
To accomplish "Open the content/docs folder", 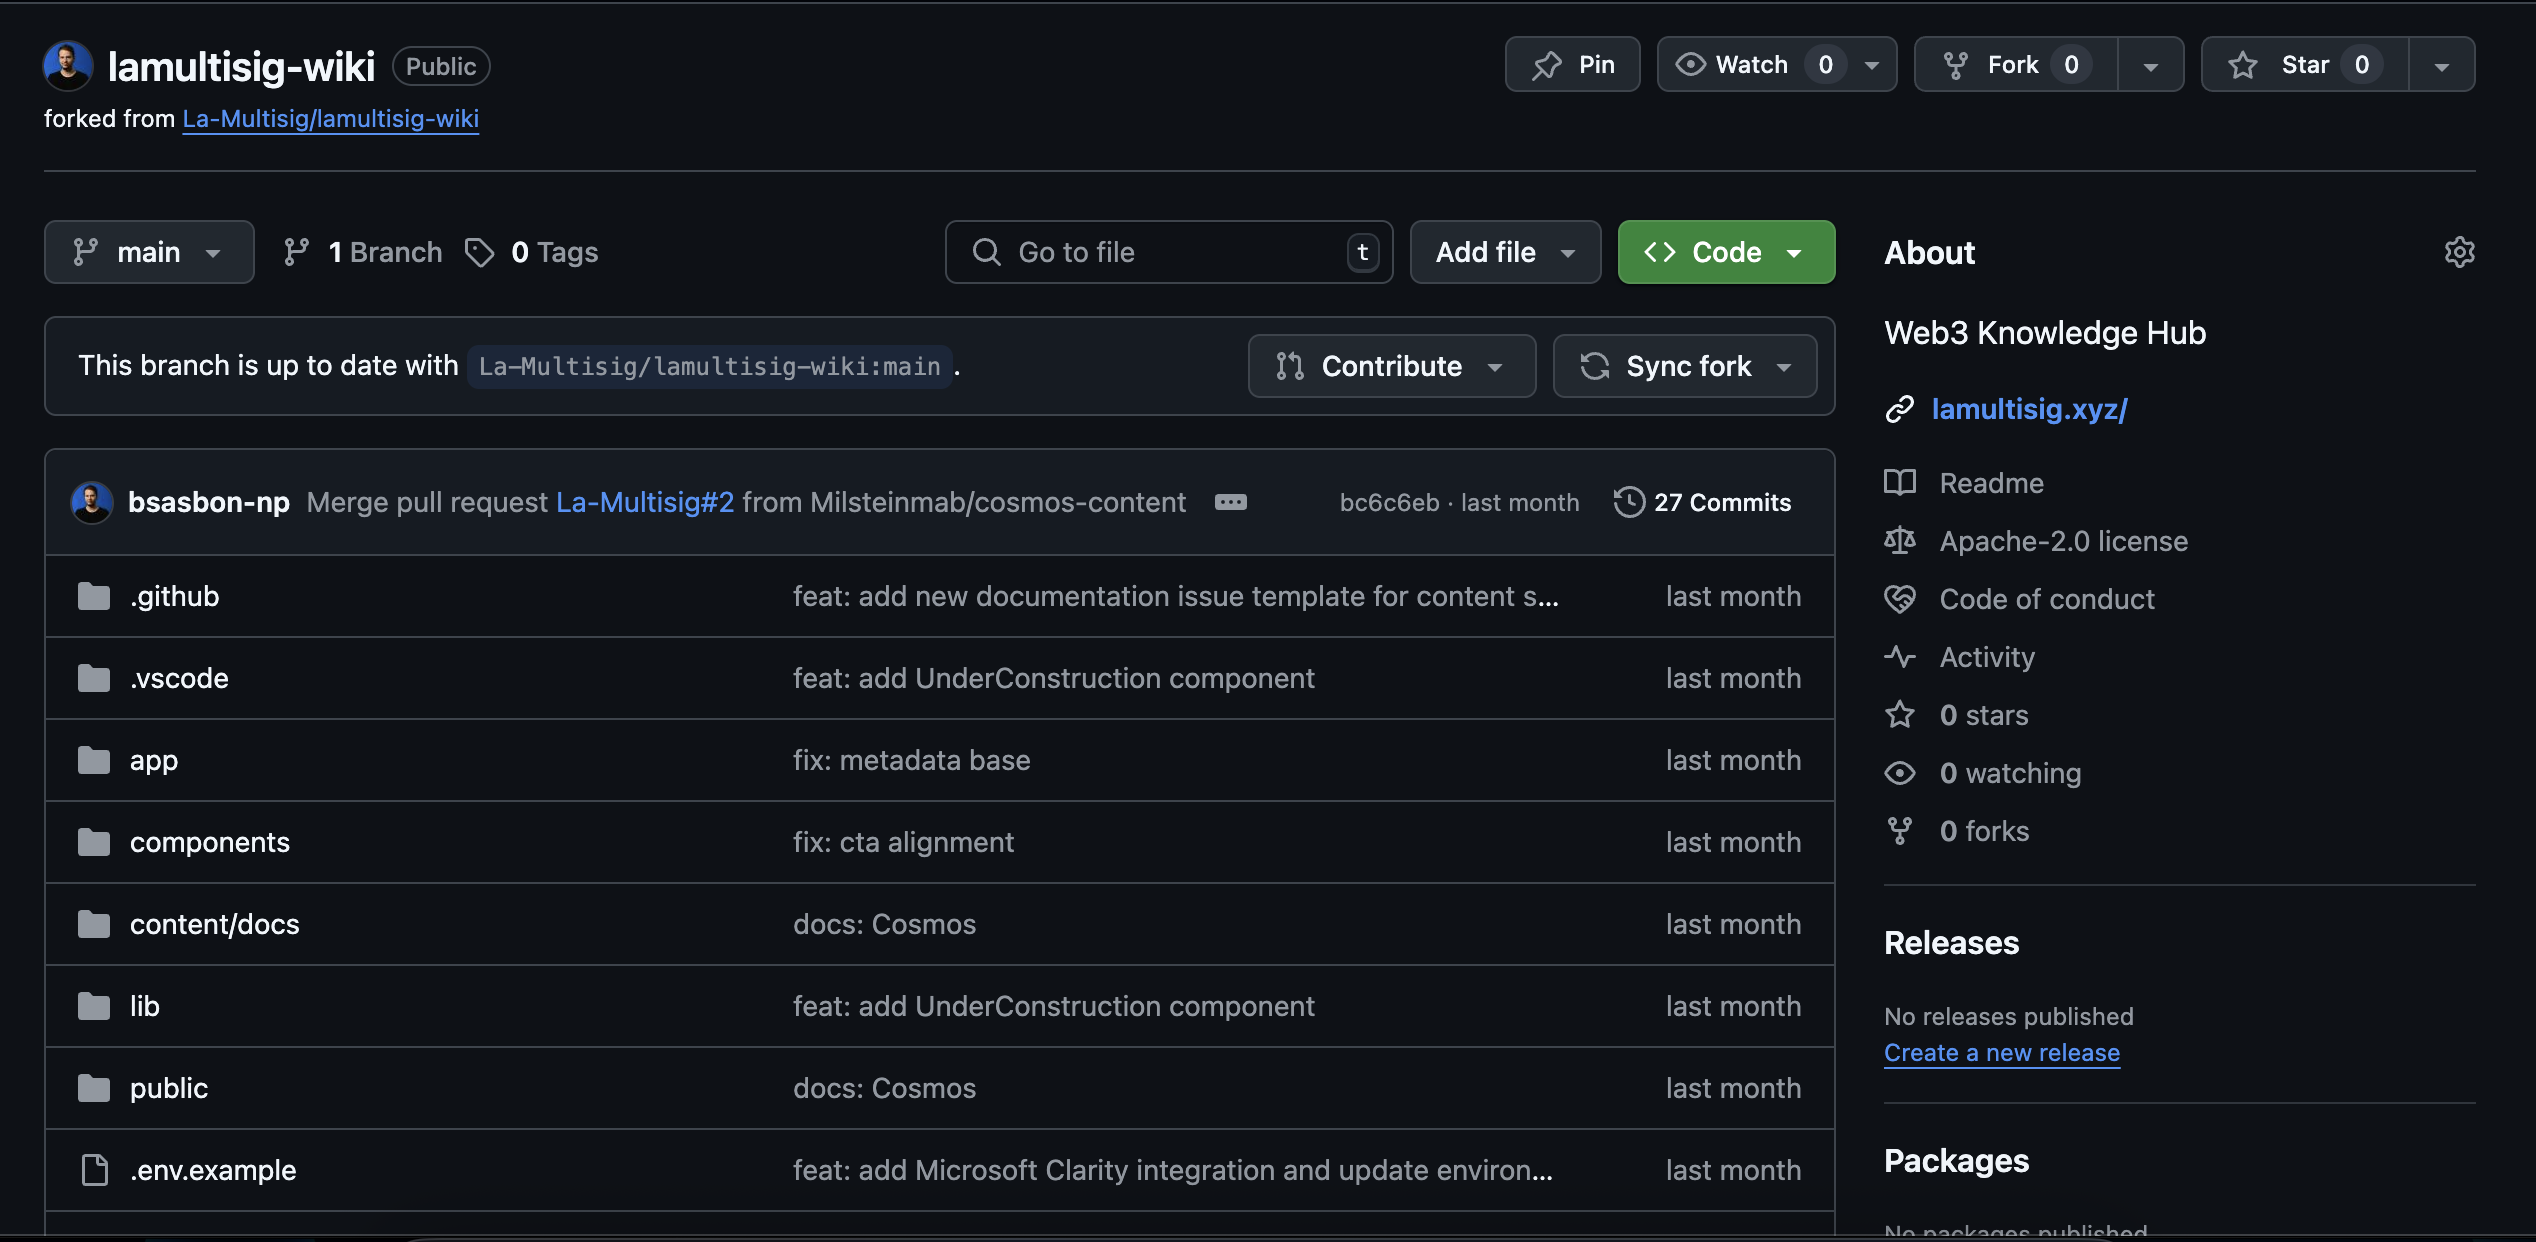I will click(214, 924).
